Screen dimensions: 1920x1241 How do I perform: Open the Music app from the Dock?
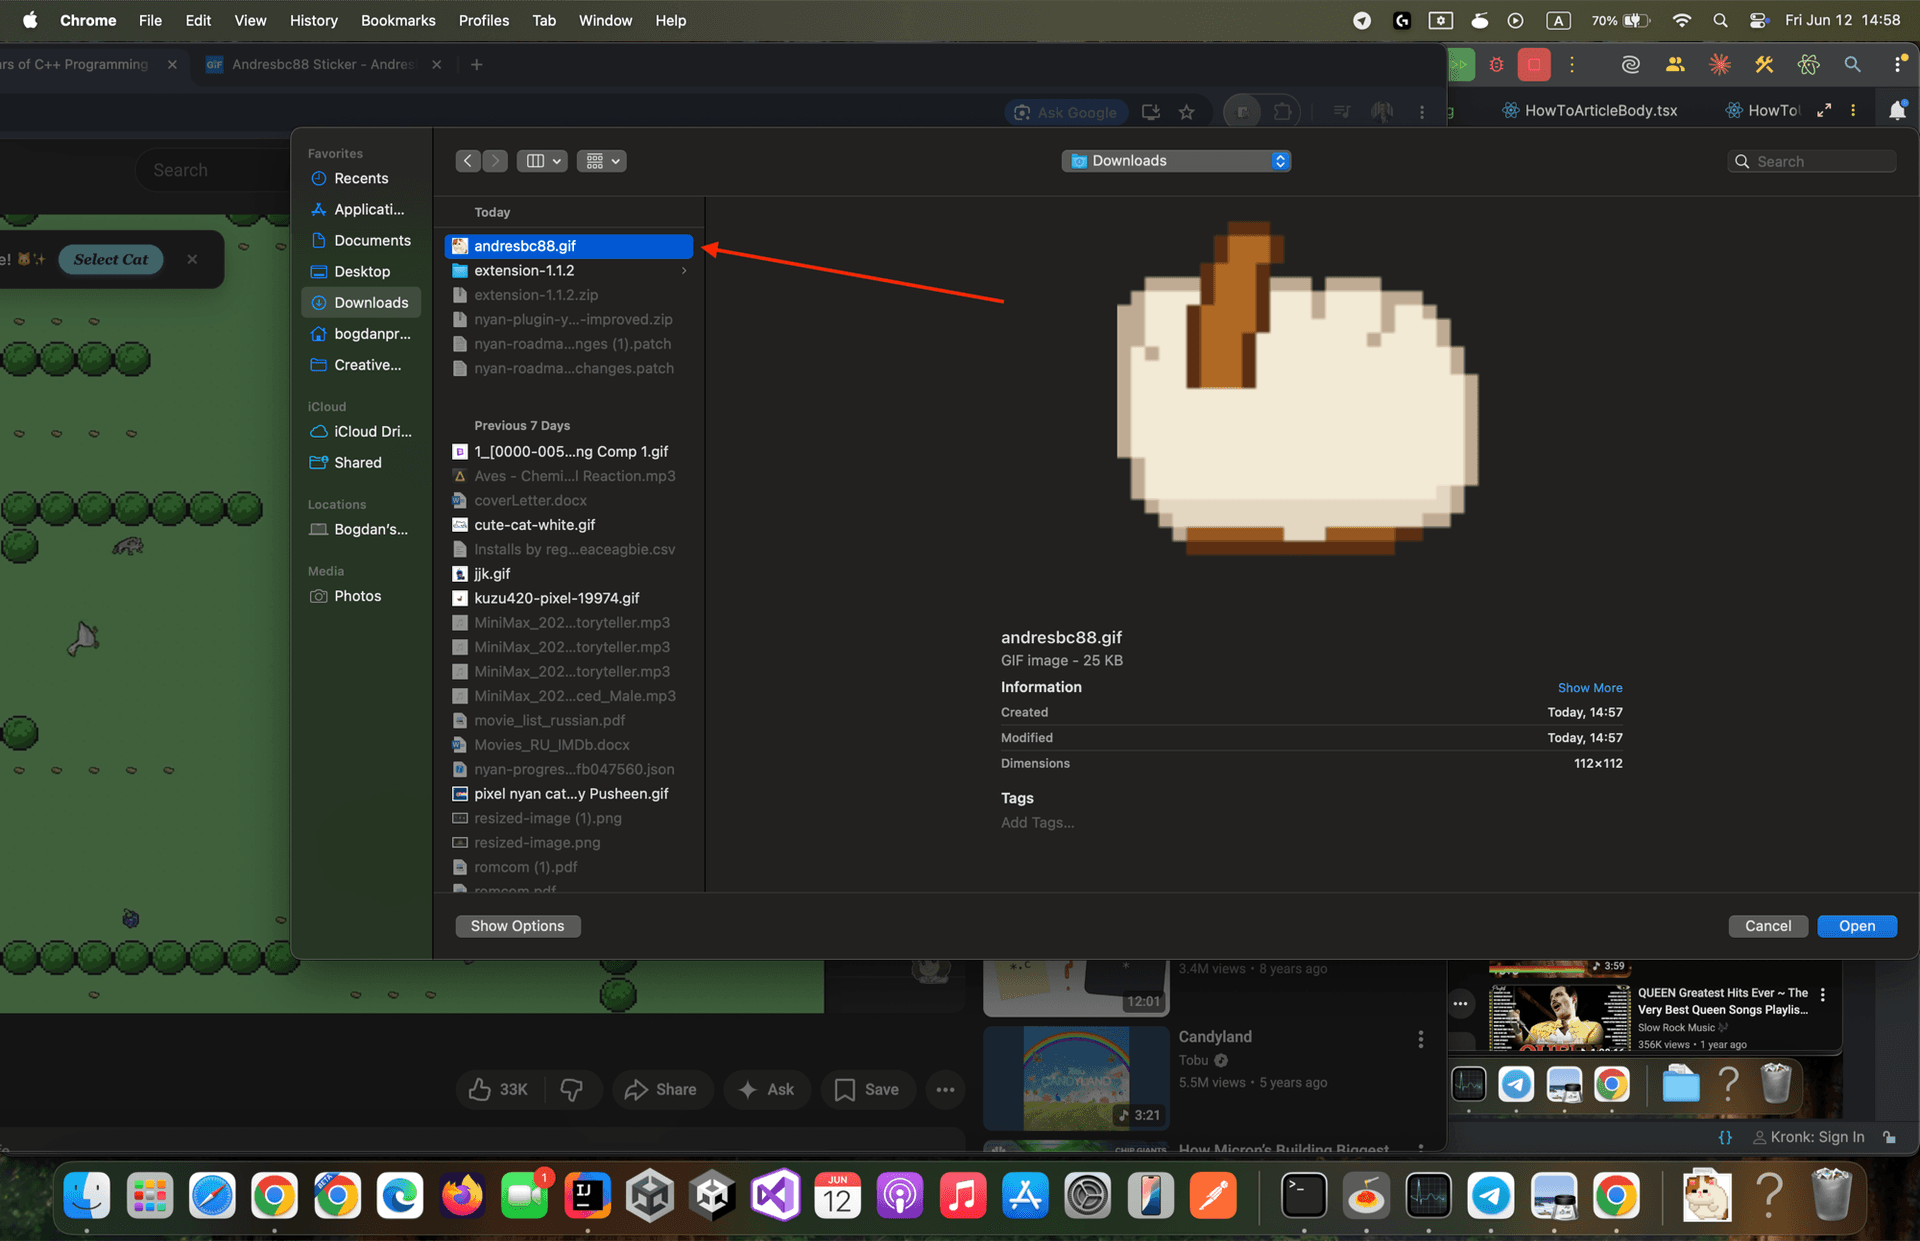coord(963,1195)
